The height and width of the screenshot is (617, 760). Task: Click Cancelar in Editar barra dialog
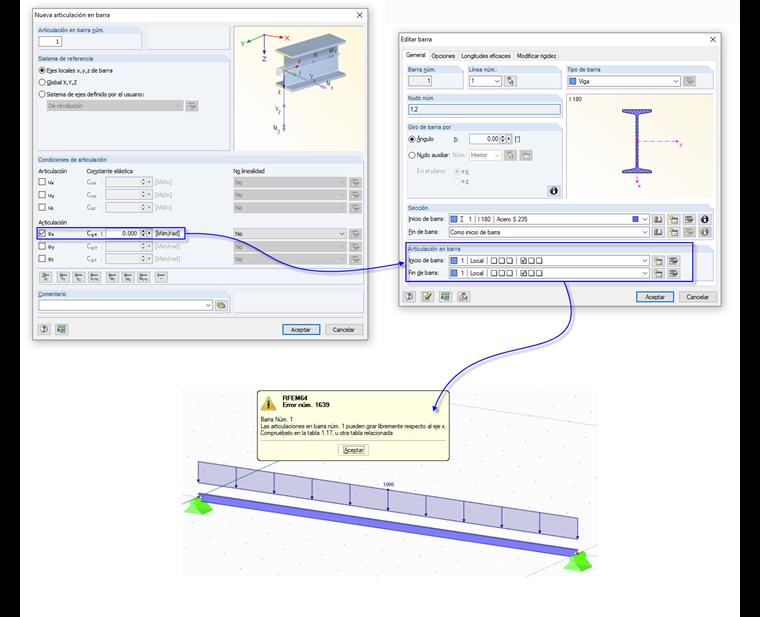(x=697, y=297)
